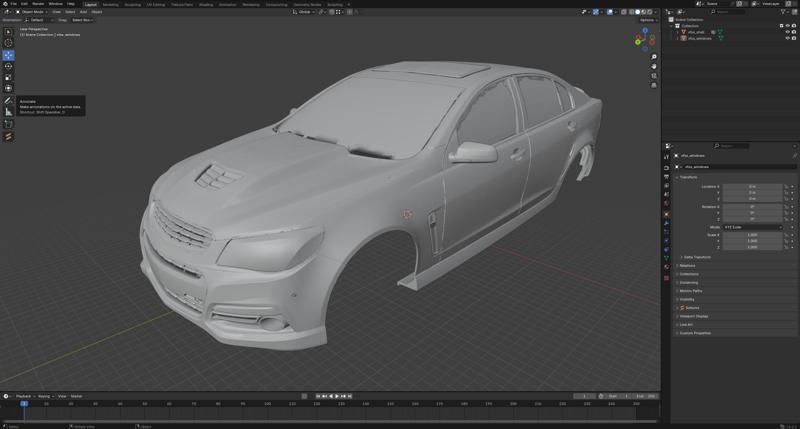Viewport: 800px width, 429px height.
Task: Select the Cursor tool in the toolbar
Action: (9, 43)
